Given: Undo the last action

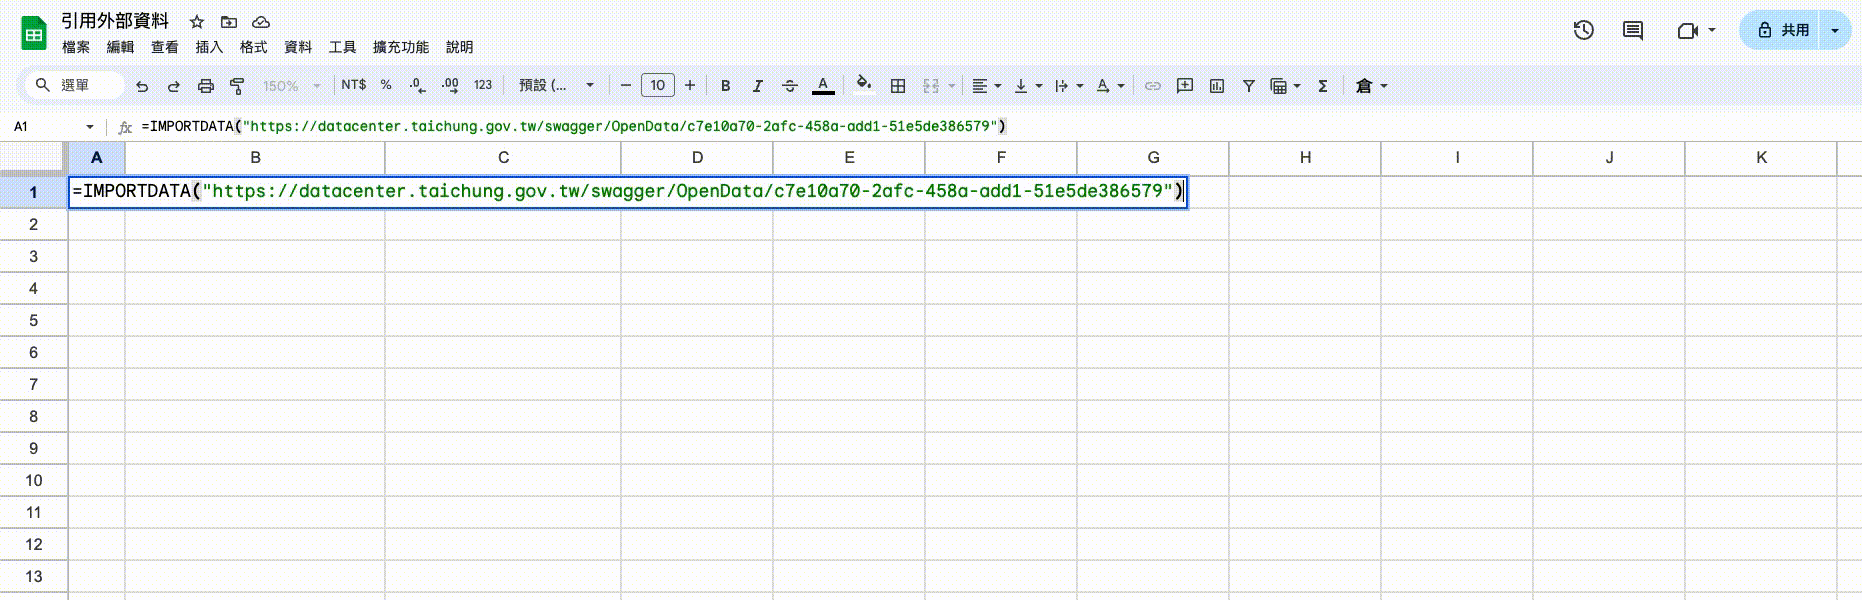Looking at the screenshot, I should click(142, 86).
